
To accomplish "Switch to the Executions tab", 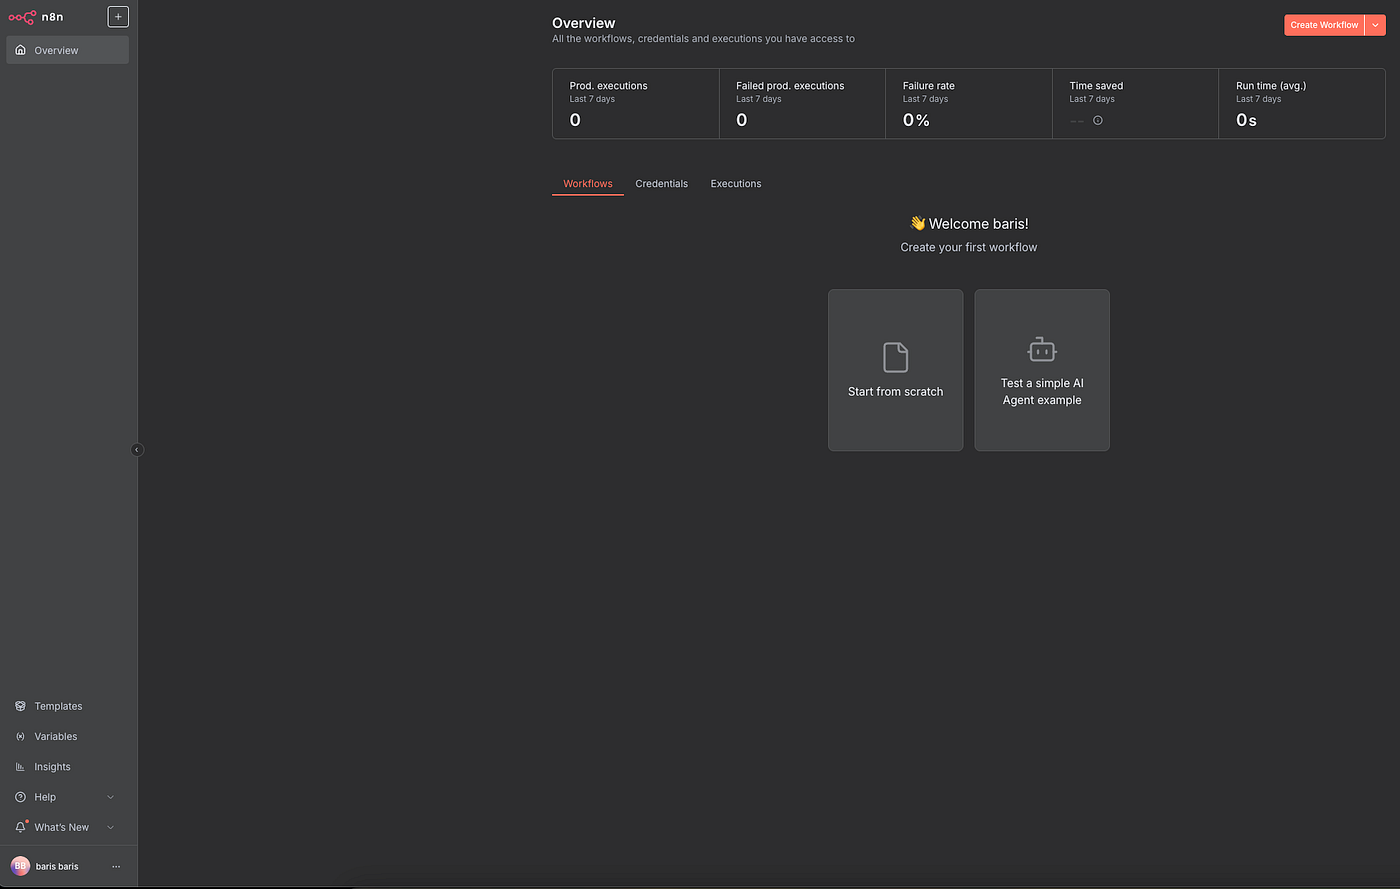I will 736,184.
